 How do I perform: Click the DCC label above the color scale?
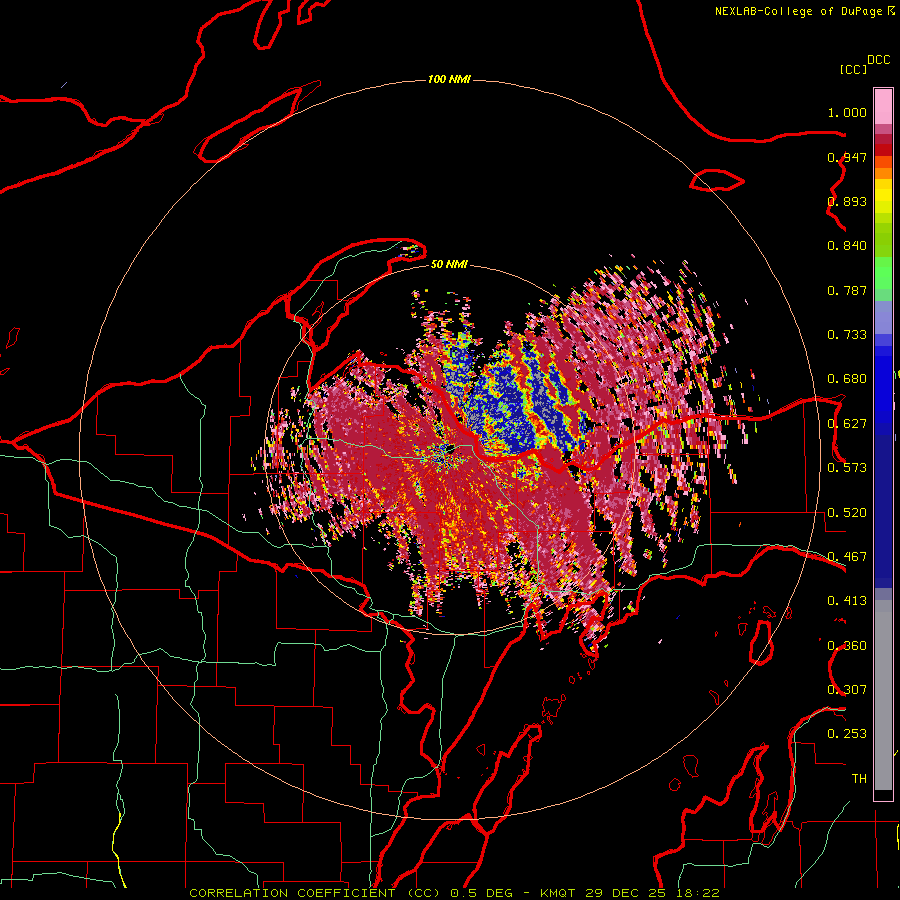879,60
